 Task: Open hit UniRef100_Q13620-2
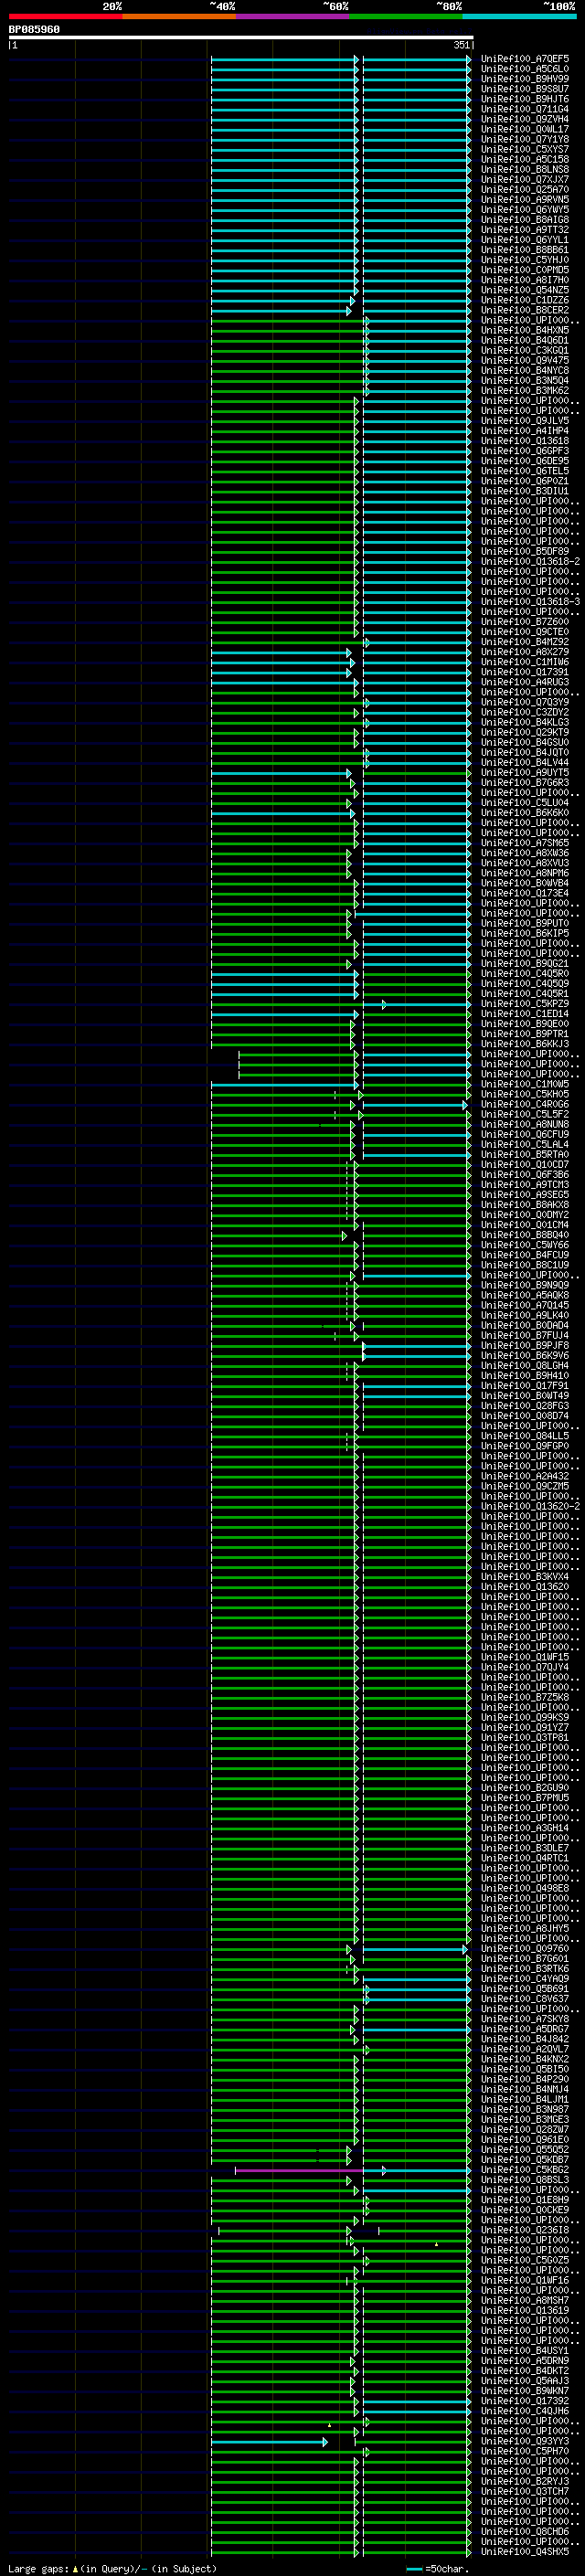530,1507
